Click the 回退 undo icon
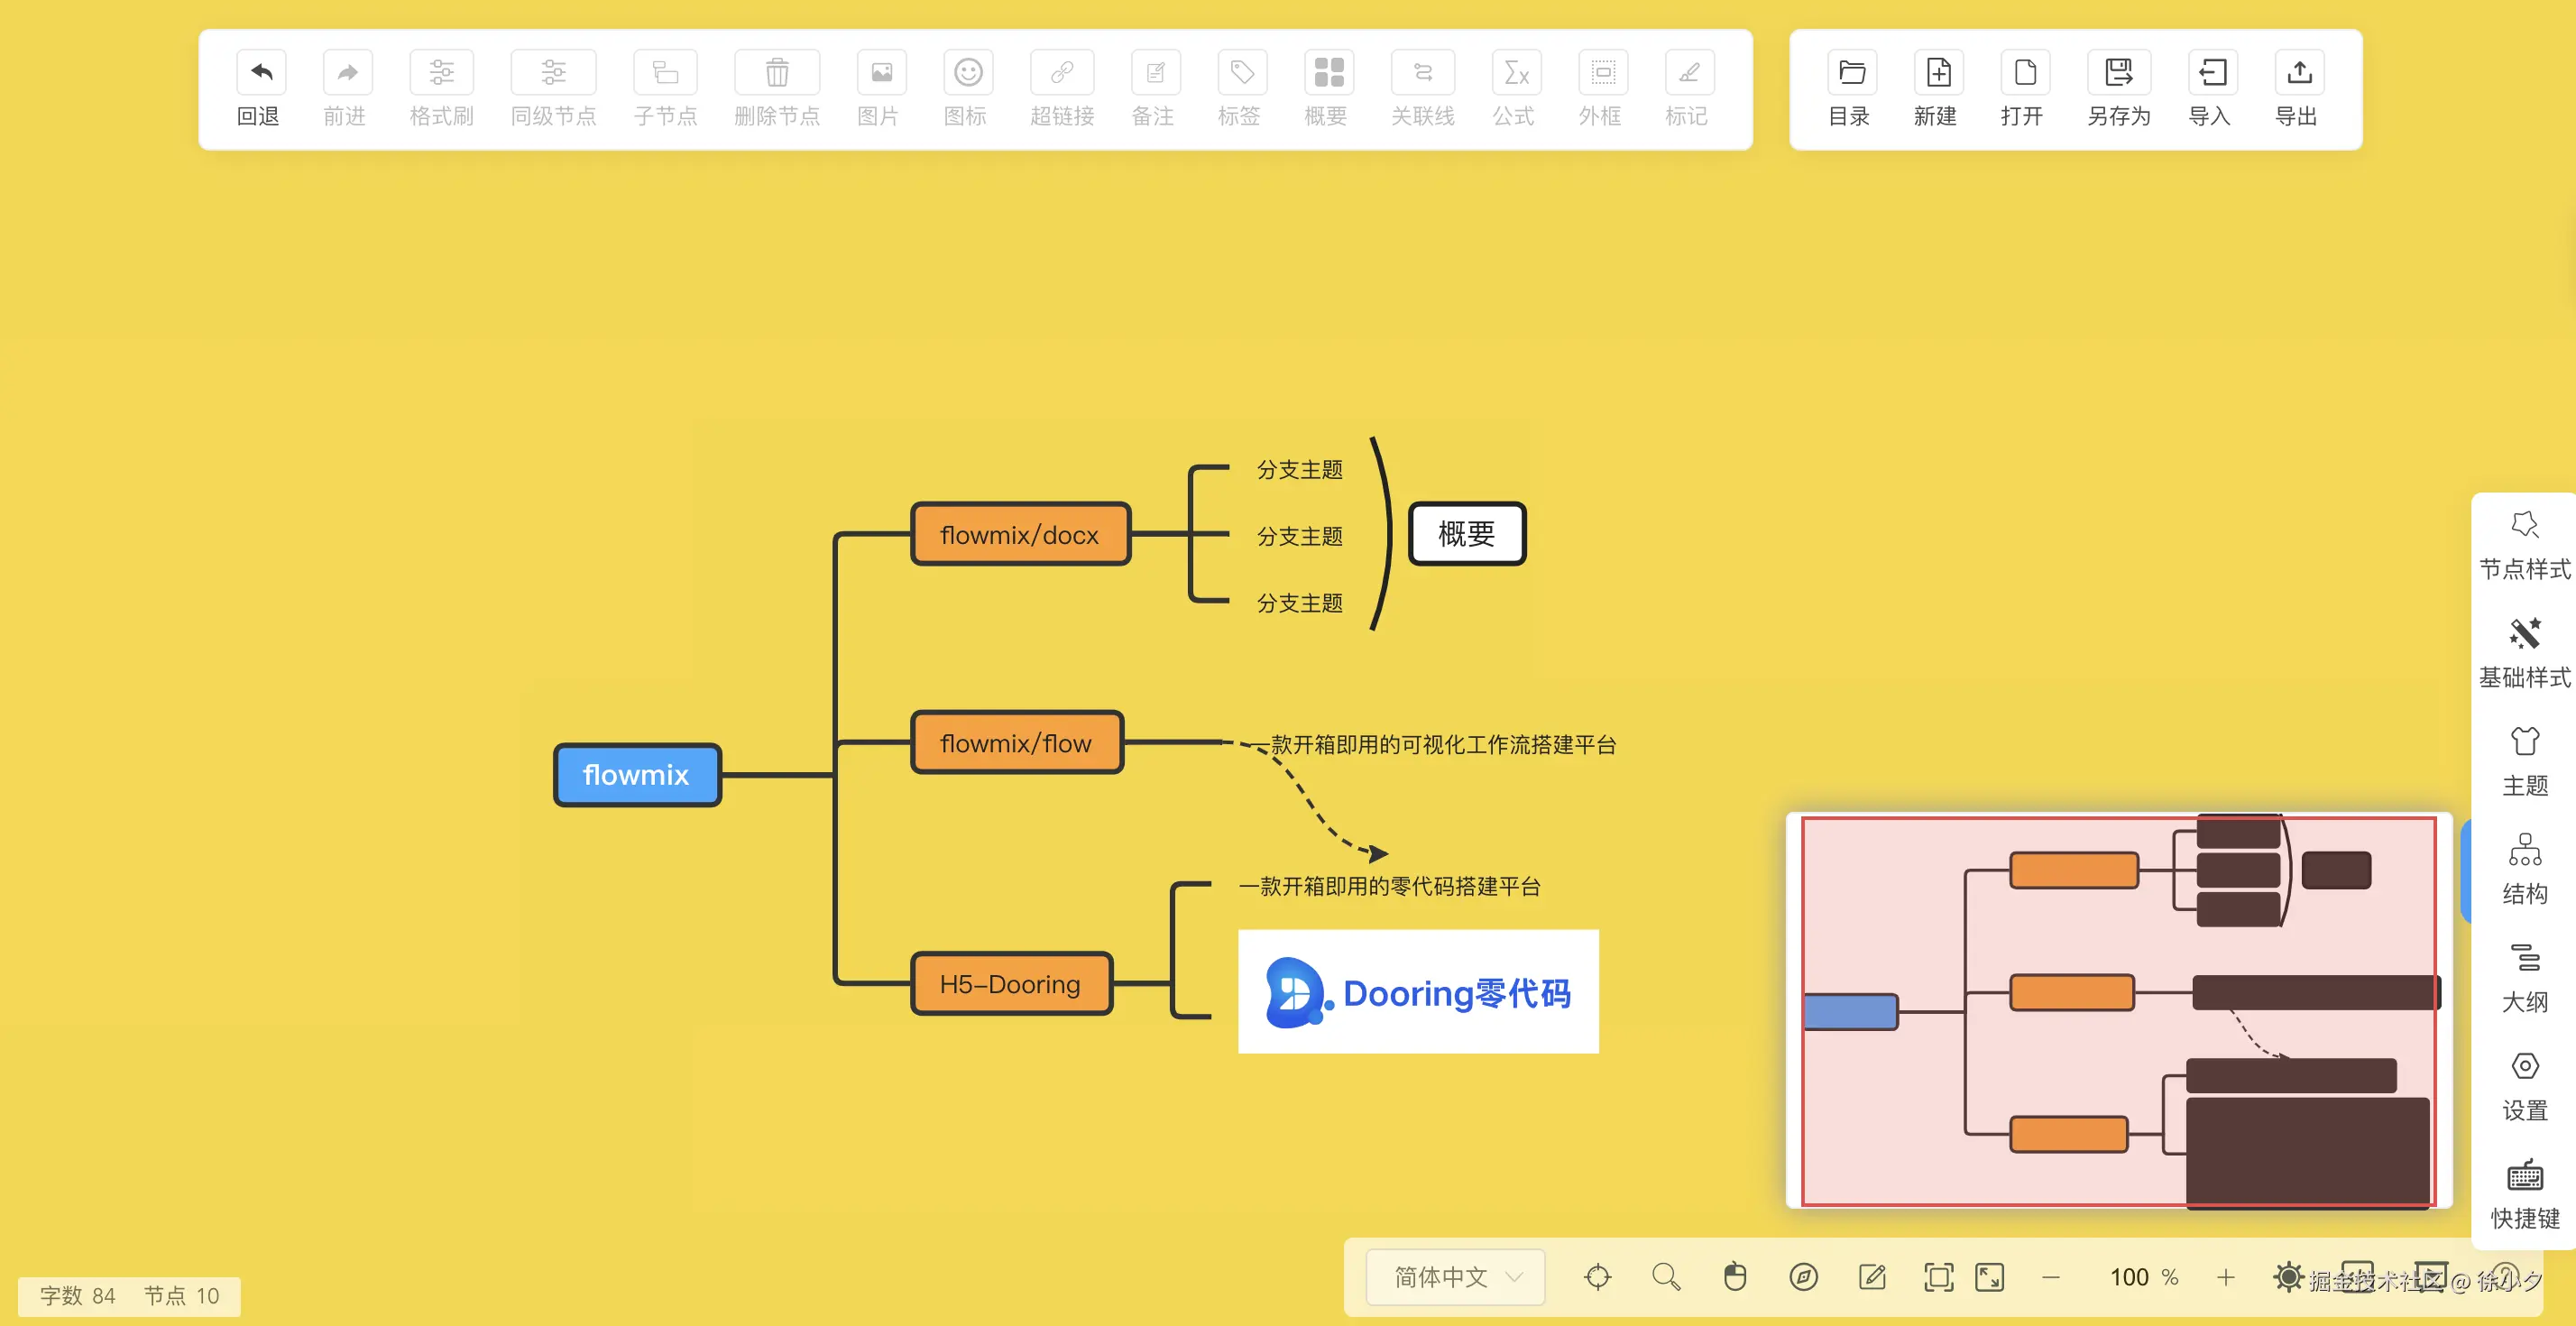The width and height of the screenshot is (2576, 1326). (x=261, y=73)
